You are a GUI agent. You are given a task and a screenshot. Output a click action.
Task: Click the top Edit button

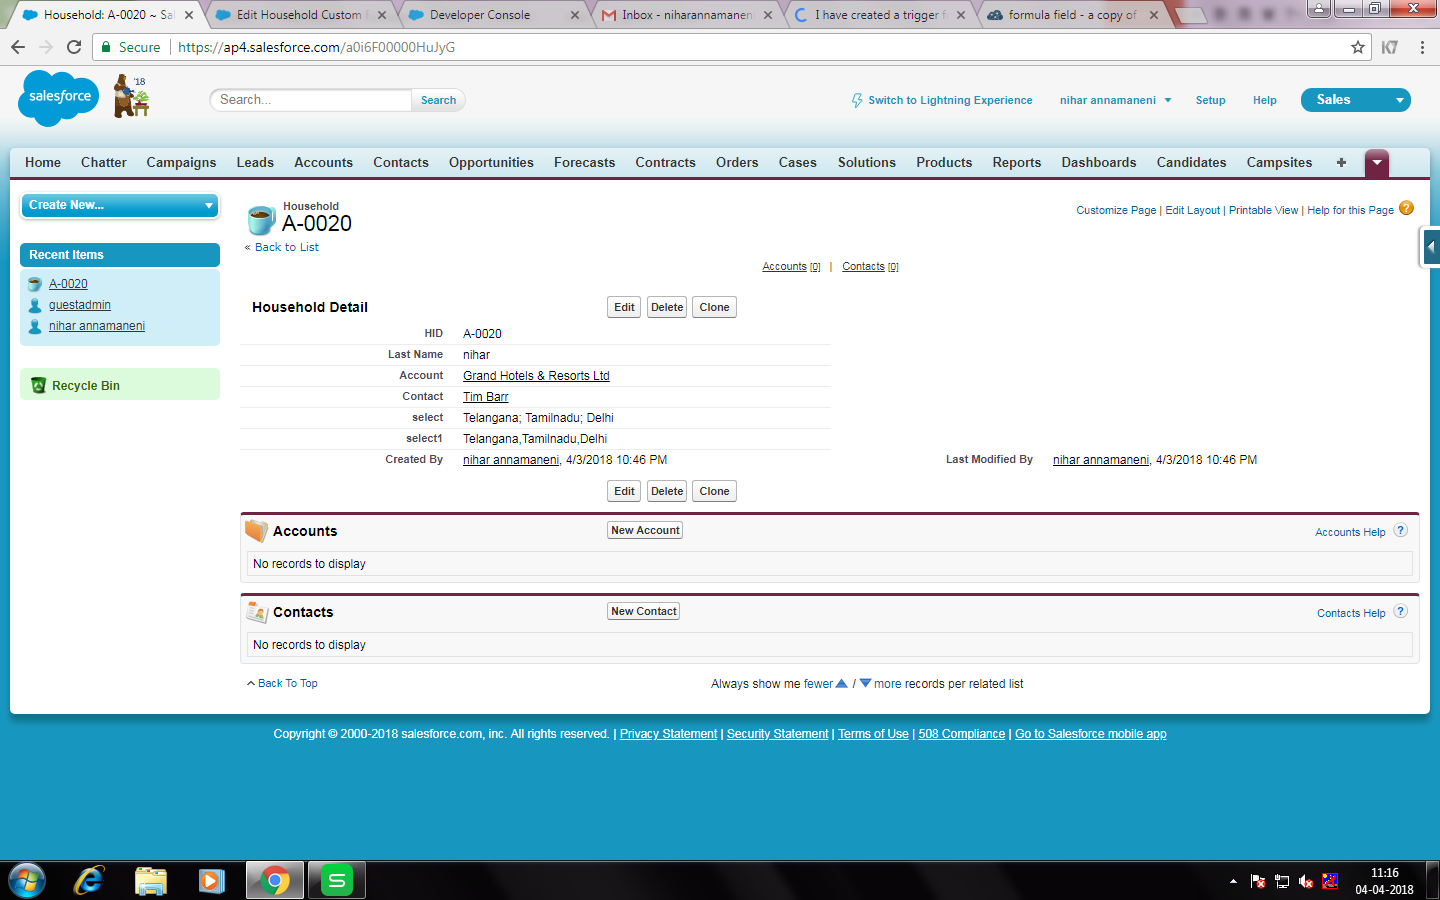[x=624, y=307]
